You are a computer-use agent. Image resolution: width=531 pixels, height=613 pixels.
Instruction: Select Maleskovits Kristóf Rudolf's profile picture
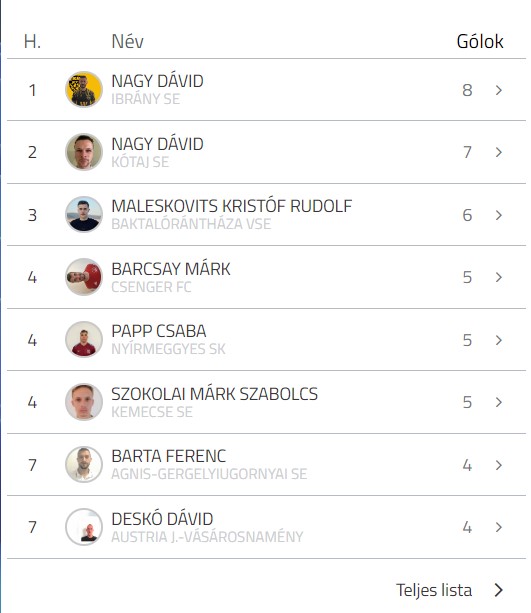[84, 214]
